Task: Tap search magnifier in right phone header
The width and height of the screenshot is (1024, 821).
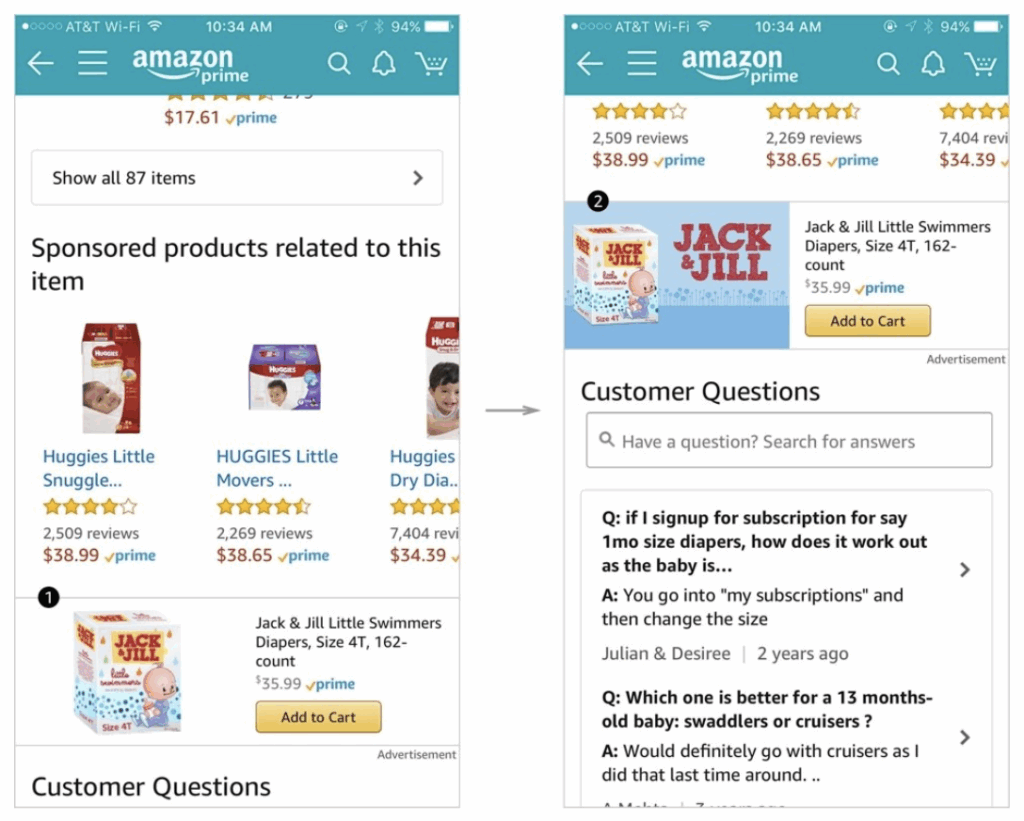Action: [888, 63]
